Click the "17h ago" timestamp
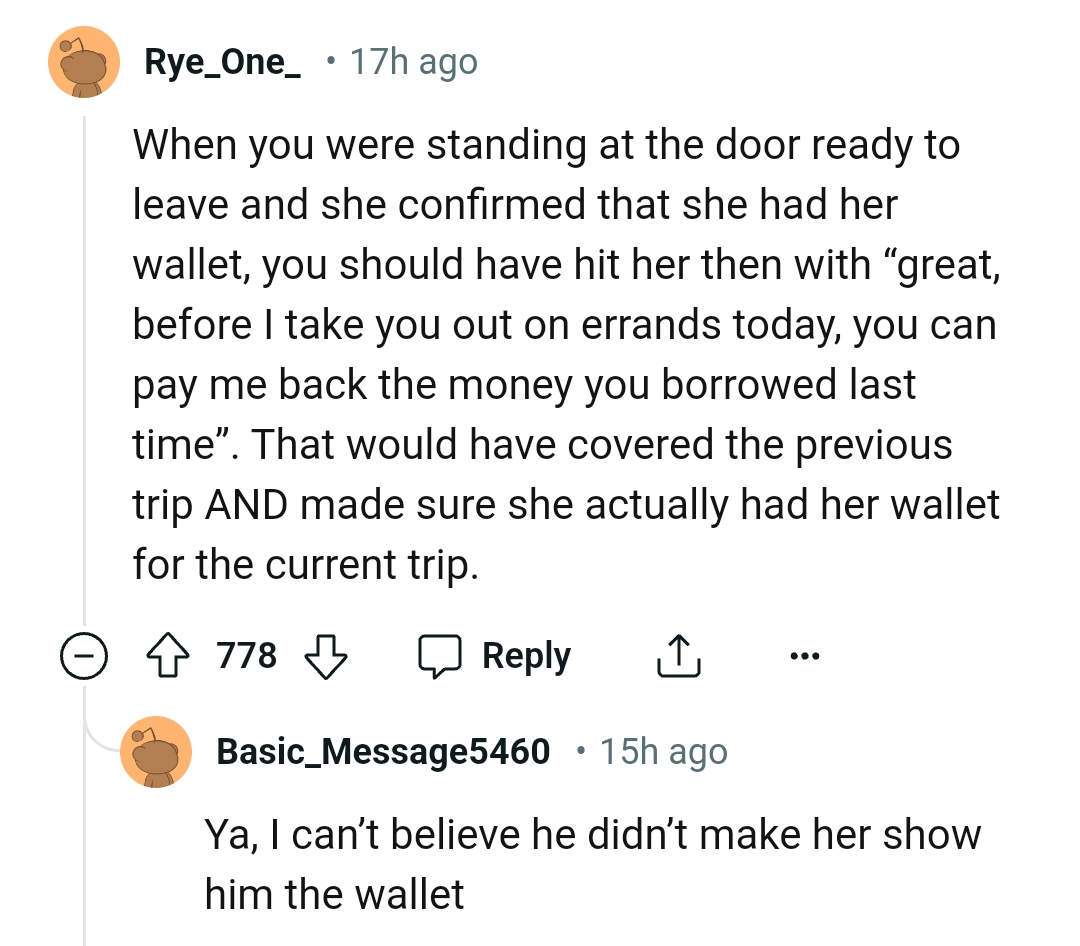The width and height of the screenshot is (1080, 946). tap(413, 62)
